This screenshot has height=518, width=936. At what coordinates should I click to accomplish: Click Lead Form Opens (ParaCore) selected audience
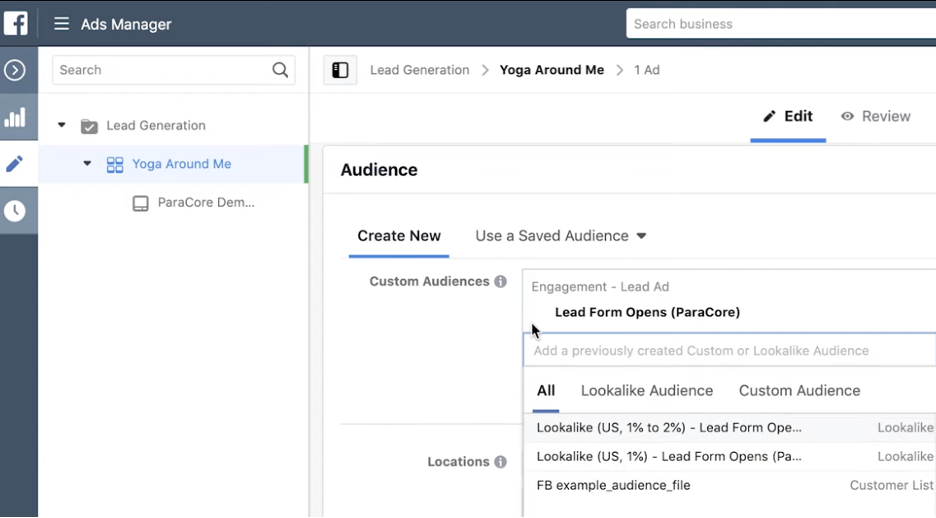[x=647, y=312]
